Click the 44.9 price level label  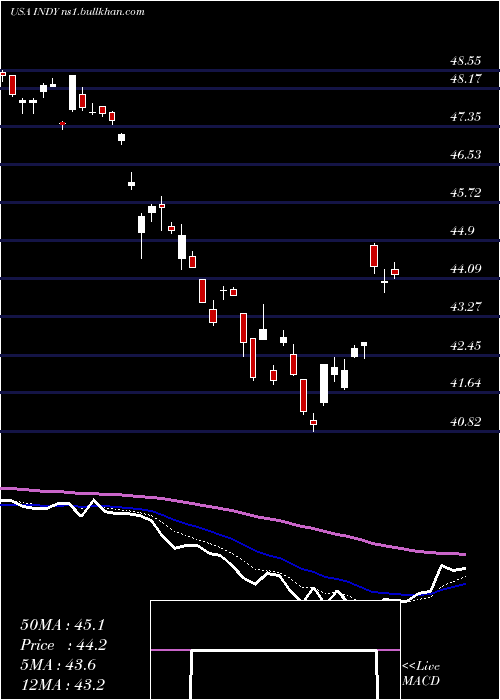coord(462,231)
